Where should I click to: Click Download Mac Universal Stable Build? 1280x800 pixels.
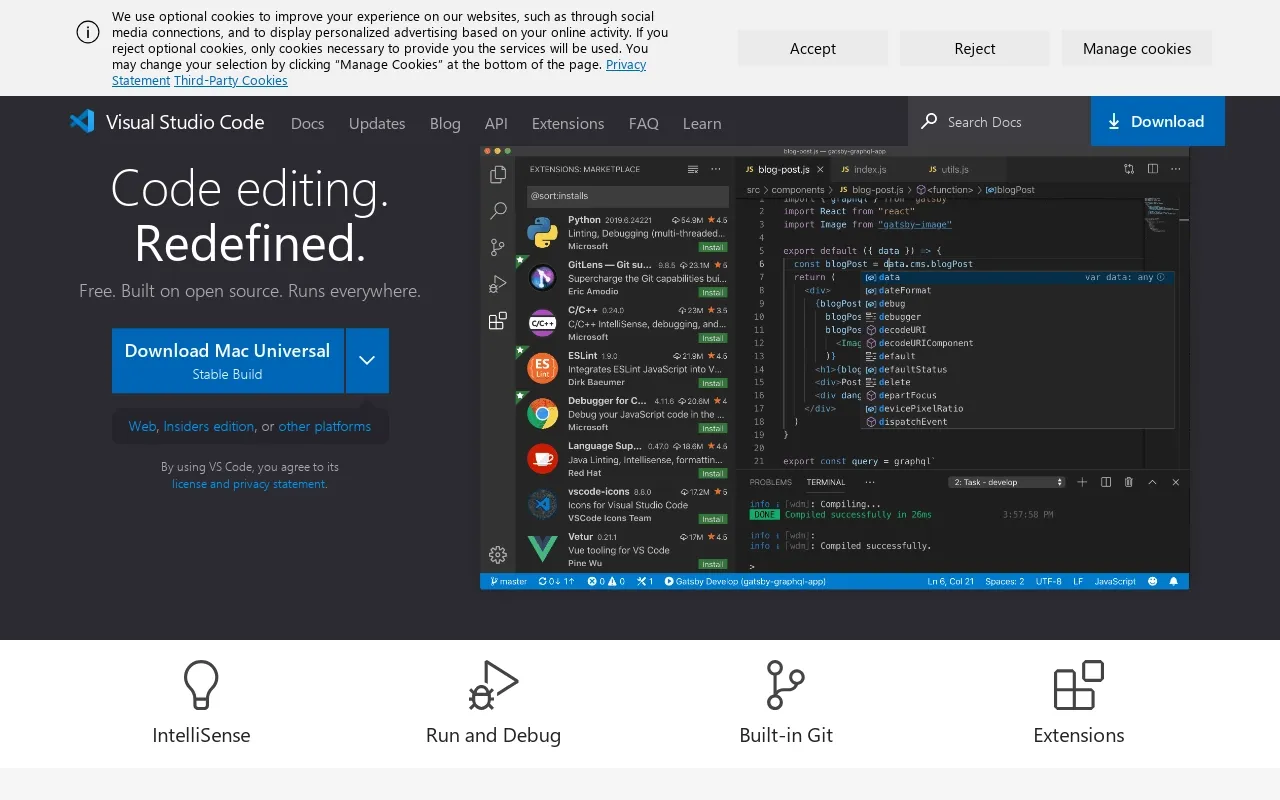coord(228,360)
